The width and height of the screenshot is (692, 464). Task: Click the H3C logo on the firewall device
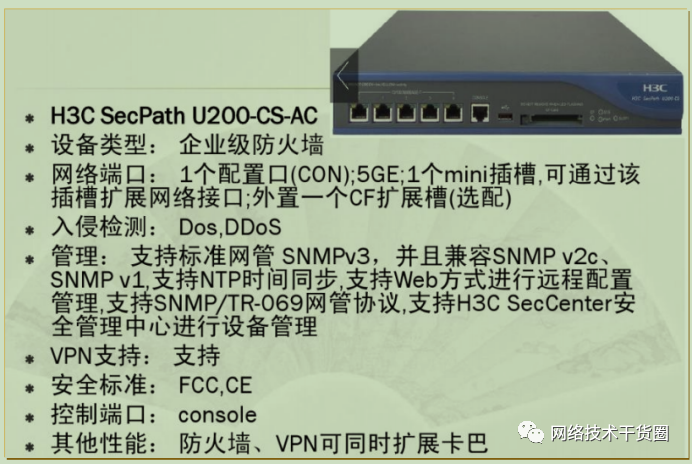tap(654, 88)
